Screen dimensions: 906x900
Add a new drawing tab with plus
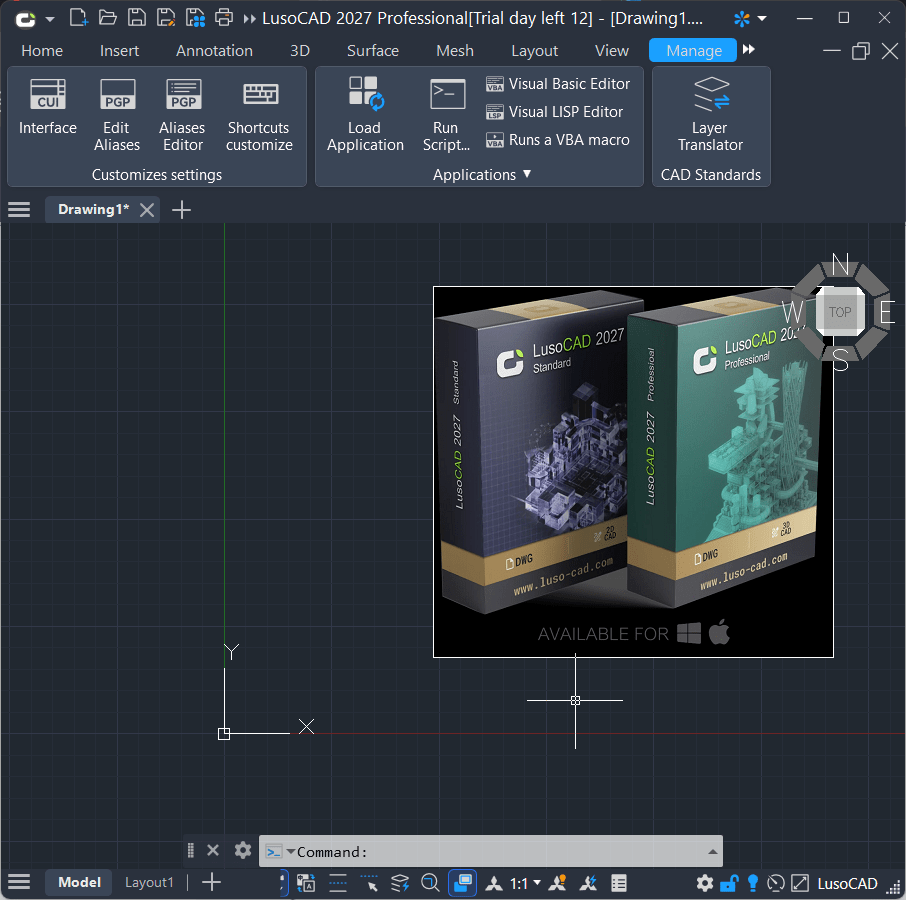[181, 210]
